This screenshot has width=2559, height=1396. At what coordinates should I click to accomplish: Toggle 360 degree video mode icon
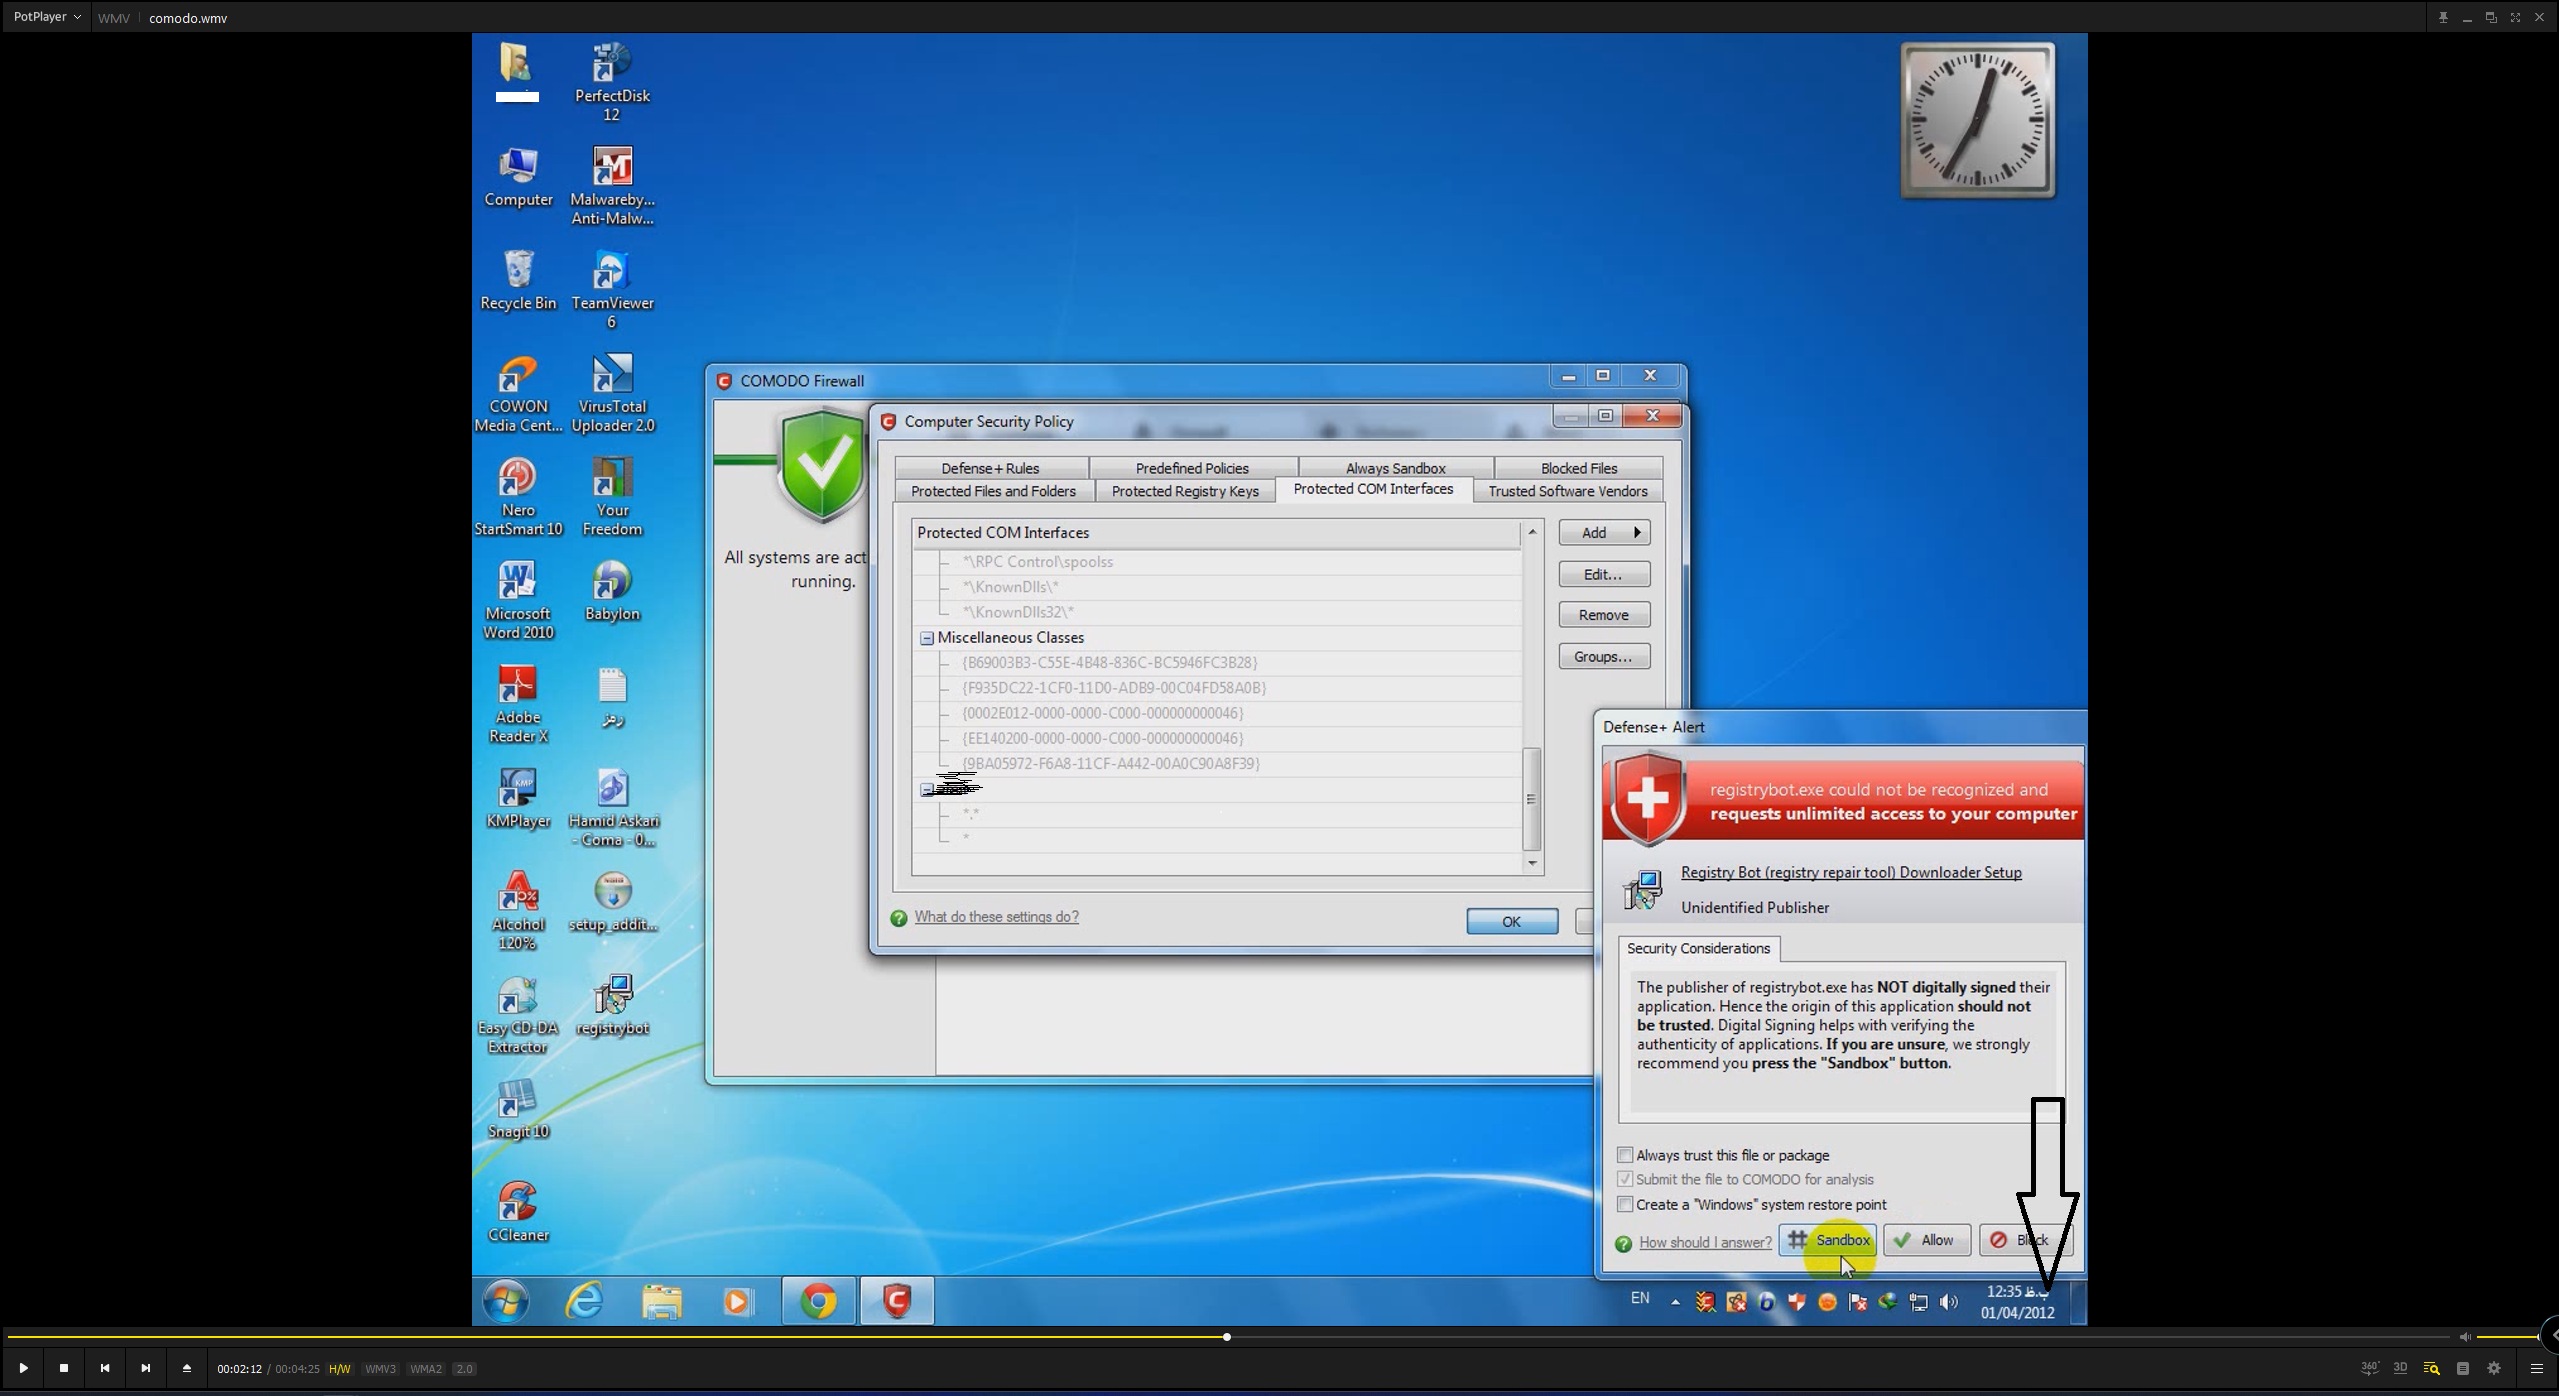point(2369,1368)
